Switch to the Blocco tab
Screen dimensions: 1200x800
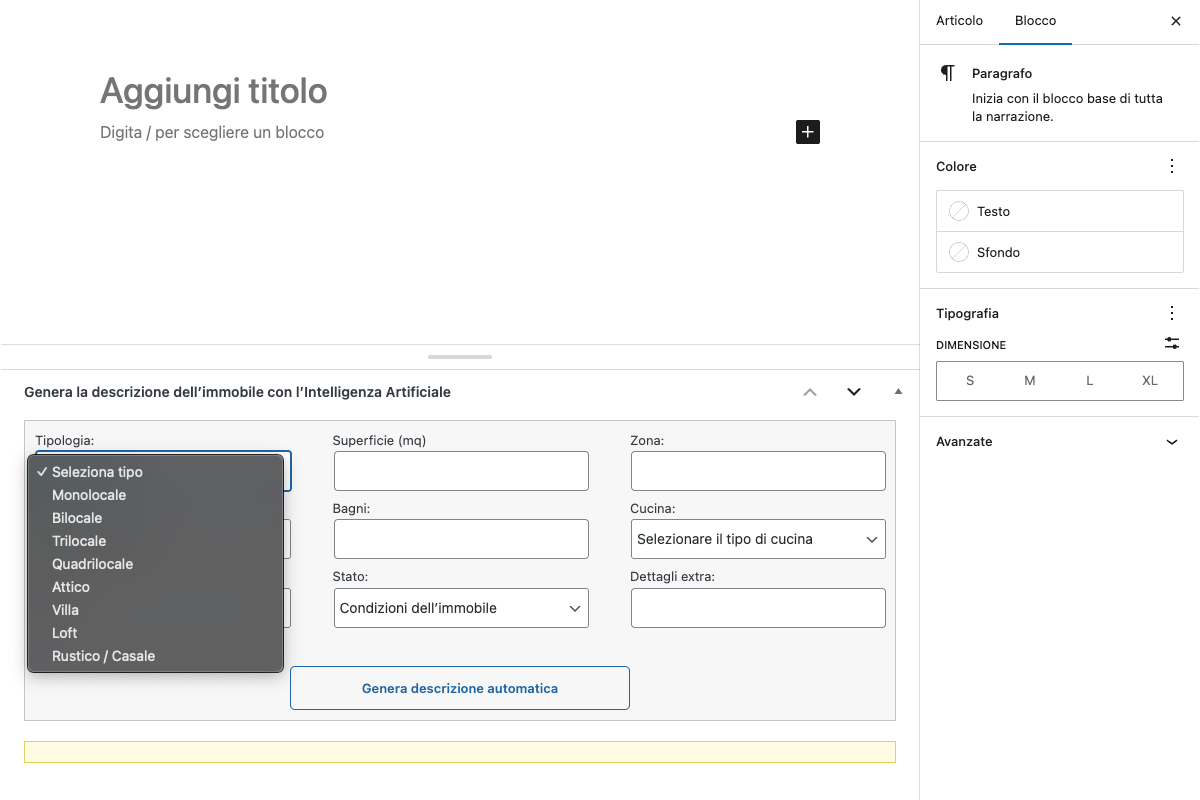[1035, 21]
